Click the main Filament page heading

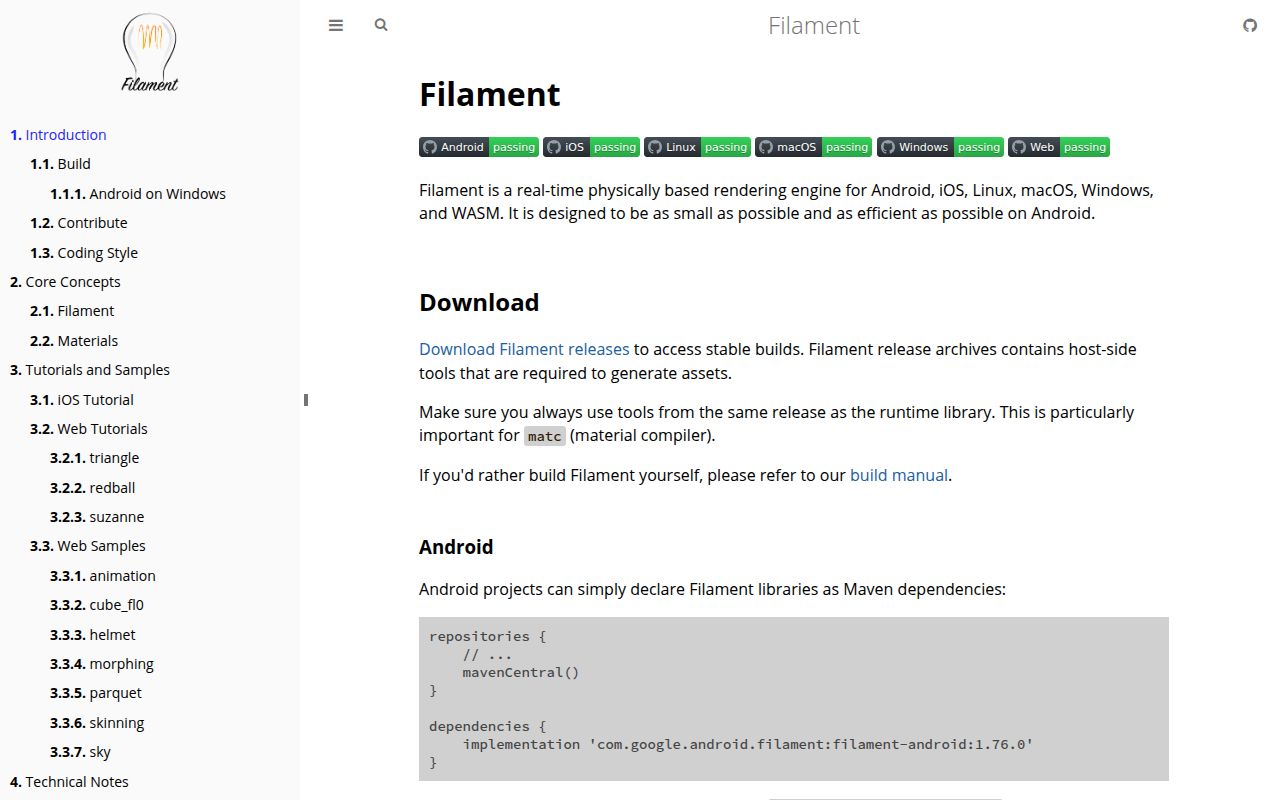(490, 94)
